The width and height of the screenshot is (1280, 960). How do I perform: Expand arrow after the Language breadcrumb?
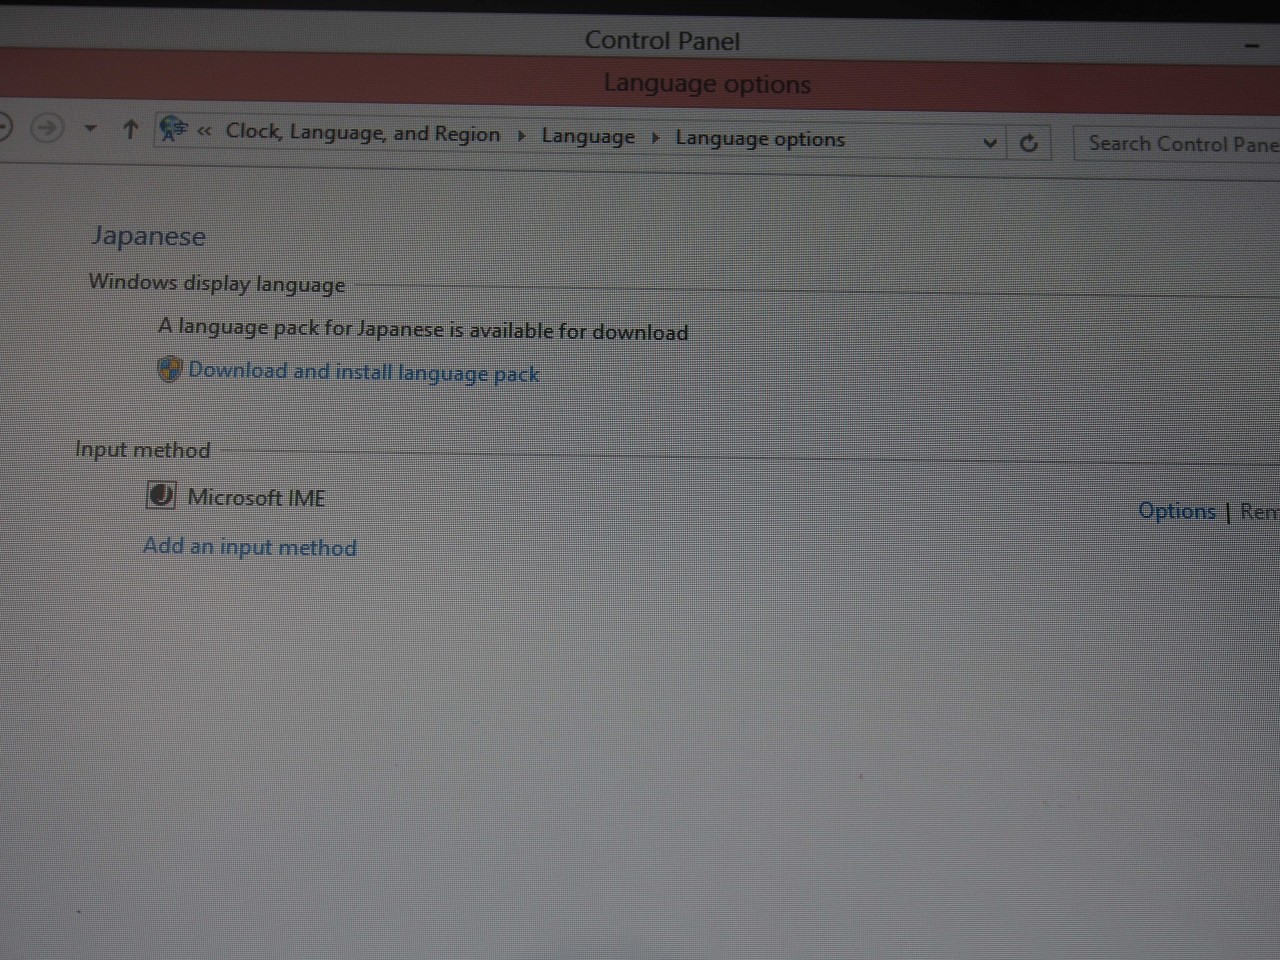[656, 138]
